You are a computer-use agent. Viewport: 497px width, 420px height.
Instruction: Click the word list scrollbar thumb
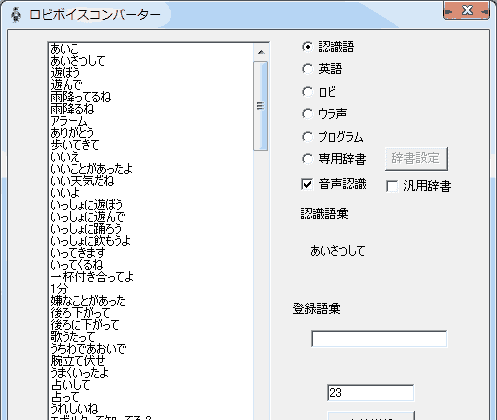click(x=260, y=106)
